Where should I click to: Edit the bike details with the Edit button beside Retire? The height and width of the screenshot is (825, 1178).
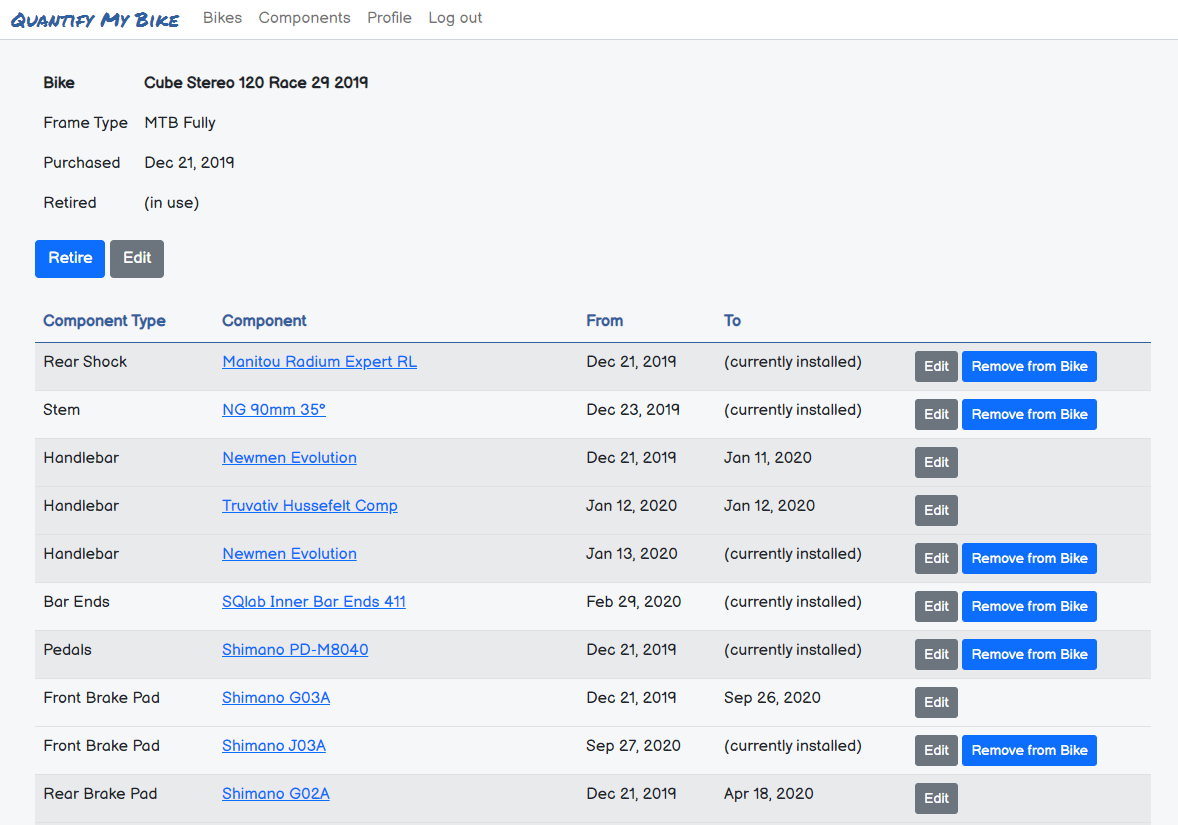pos(137,258)
